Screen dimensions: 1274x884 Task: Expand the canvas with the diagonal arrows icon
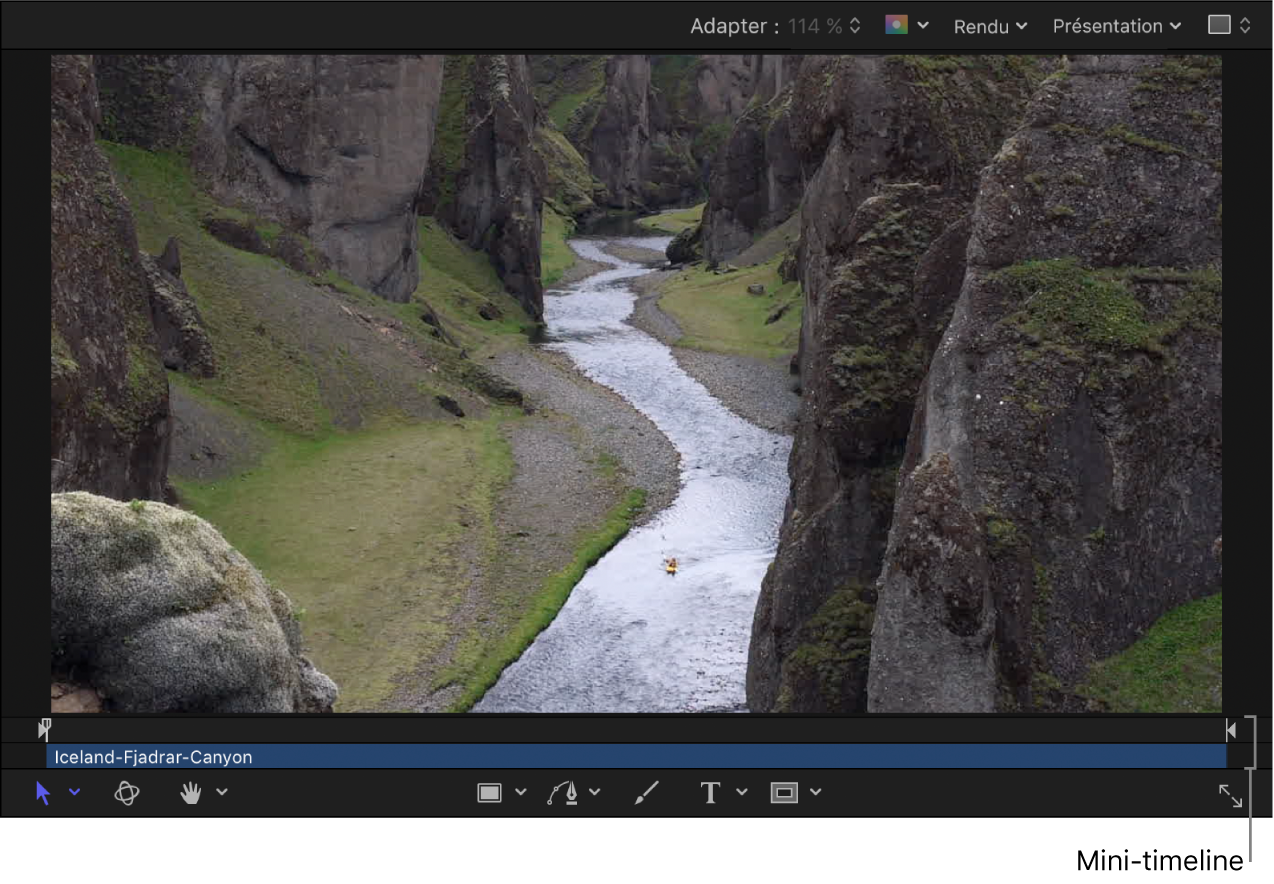point(1230,795)
